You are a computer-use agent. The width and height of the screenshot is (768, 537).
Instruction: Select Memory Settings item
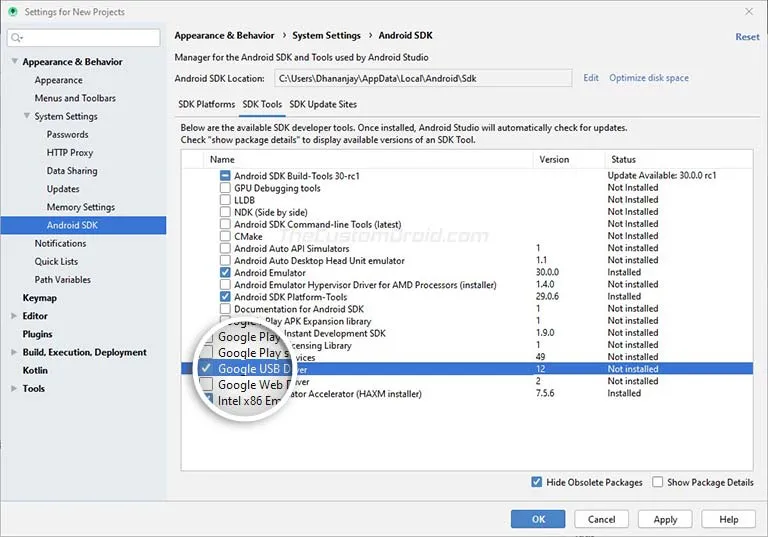point(81,207)
